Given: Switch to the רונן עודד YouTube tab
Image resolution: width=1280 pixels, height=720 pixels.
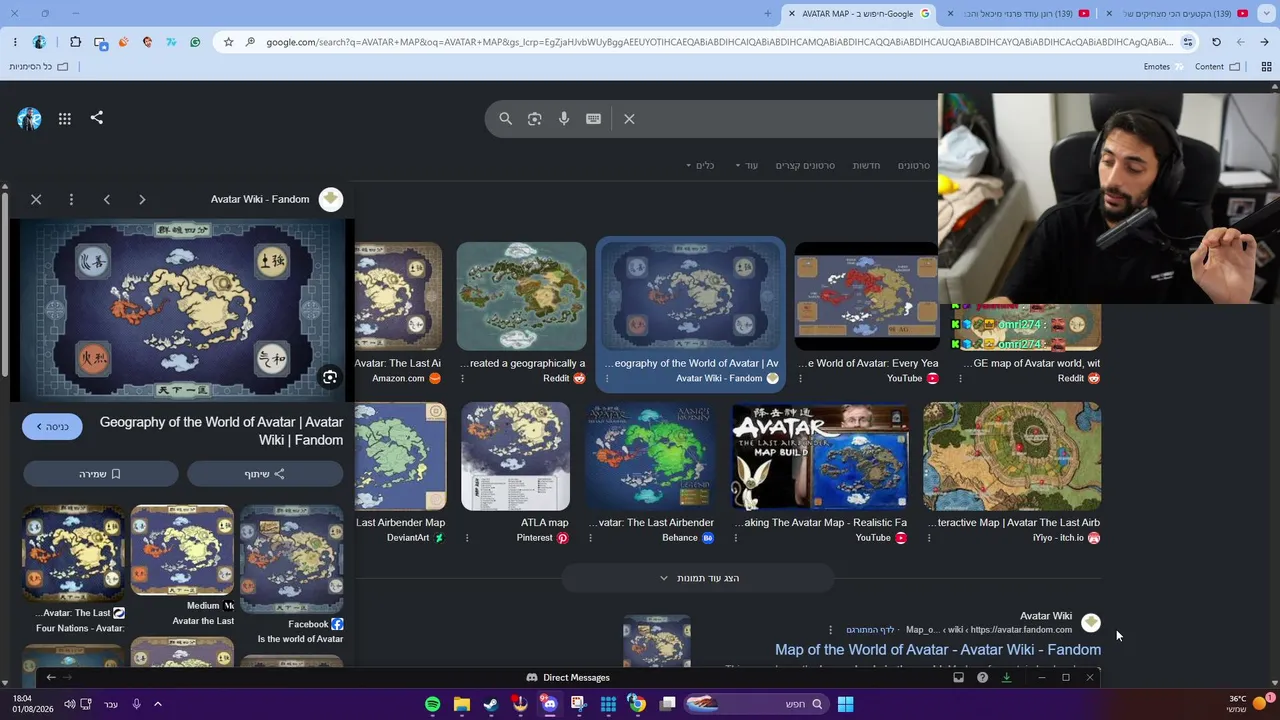Looking at the screenshot, I should 1019,13.
